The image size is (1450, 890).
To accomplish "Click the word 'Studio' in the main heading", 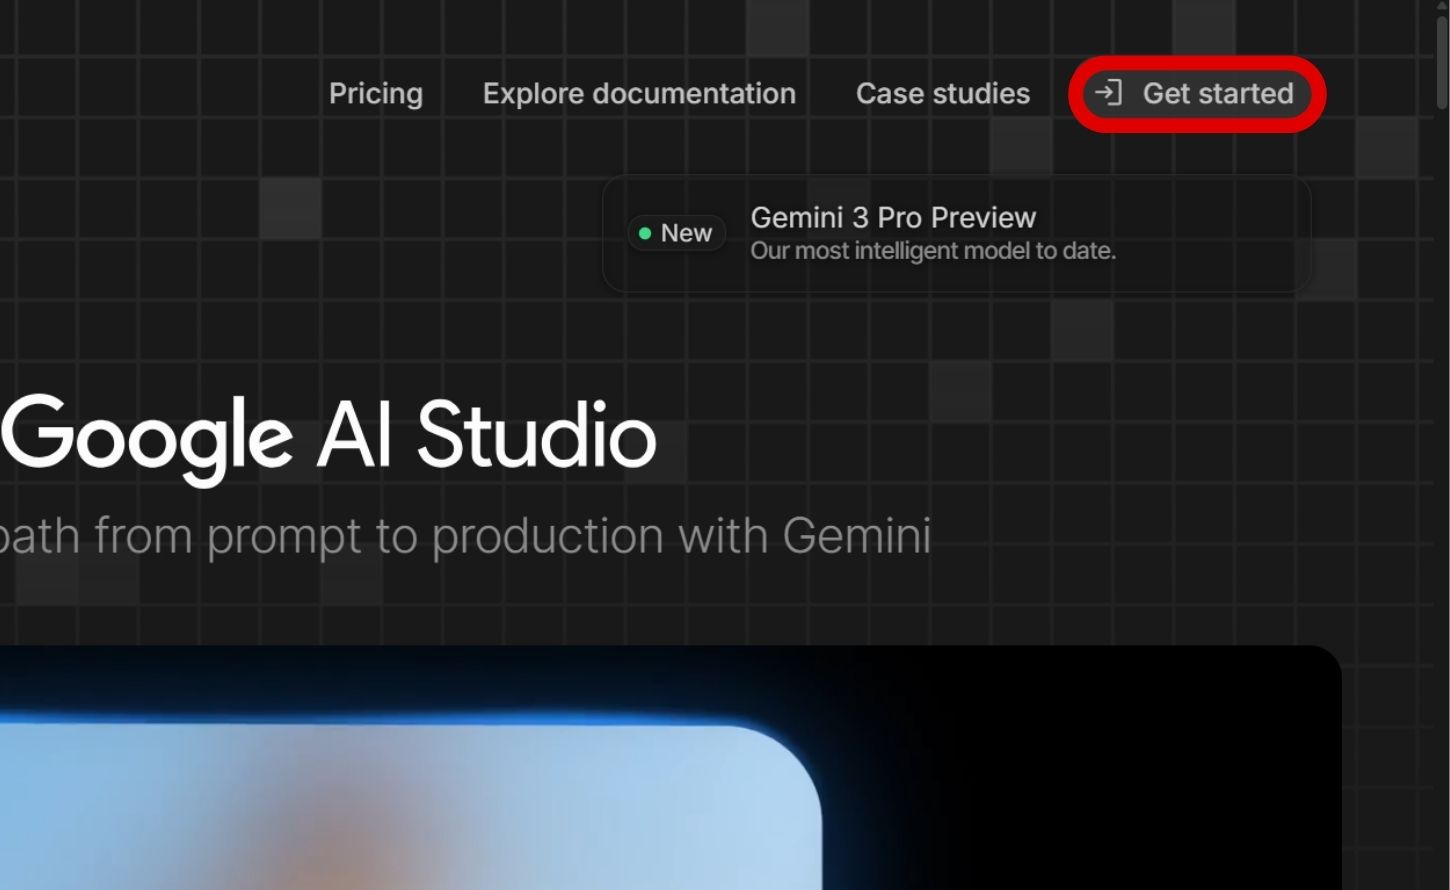I will [x=536, y=436].
